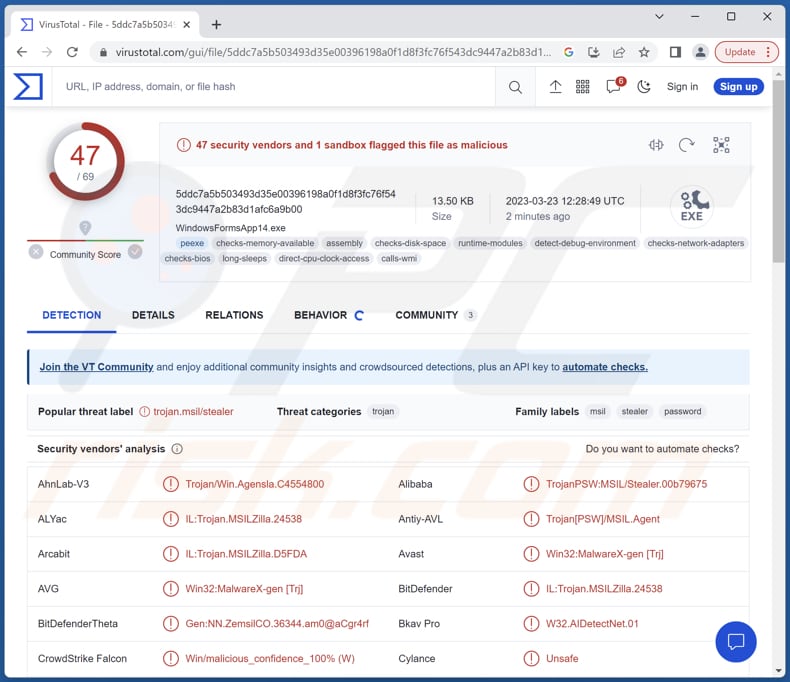The width and height of the screenshot is (790, 682).
Task: Click the community score upvote checkmark
Action: coord(134,252)
